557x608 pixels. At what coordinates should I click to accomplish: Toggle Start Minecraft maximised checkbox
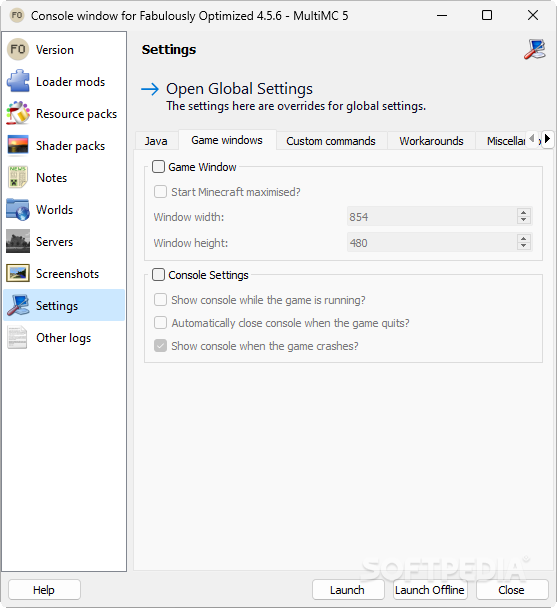(160, 192)
